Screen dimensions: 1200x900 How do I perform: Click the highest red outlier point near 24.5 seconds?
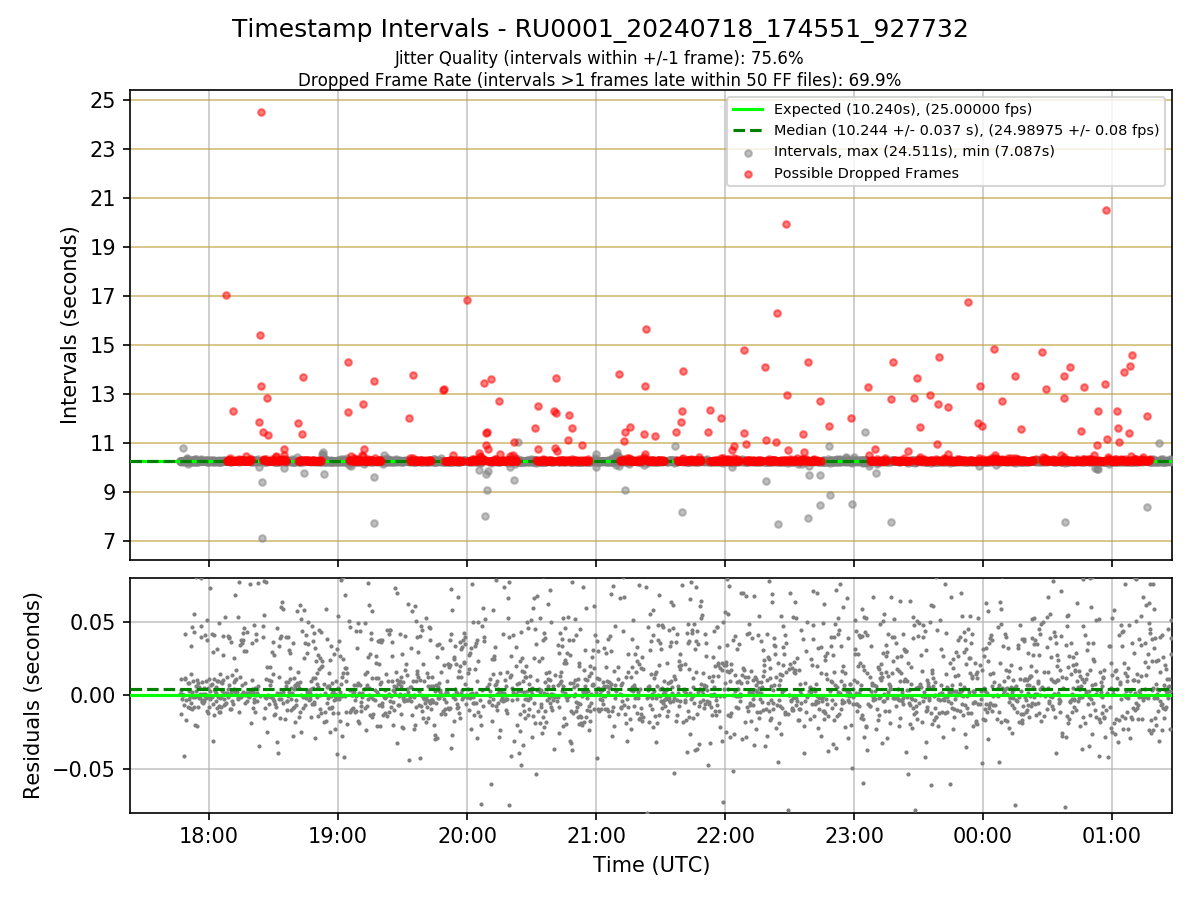pos(261,112)
